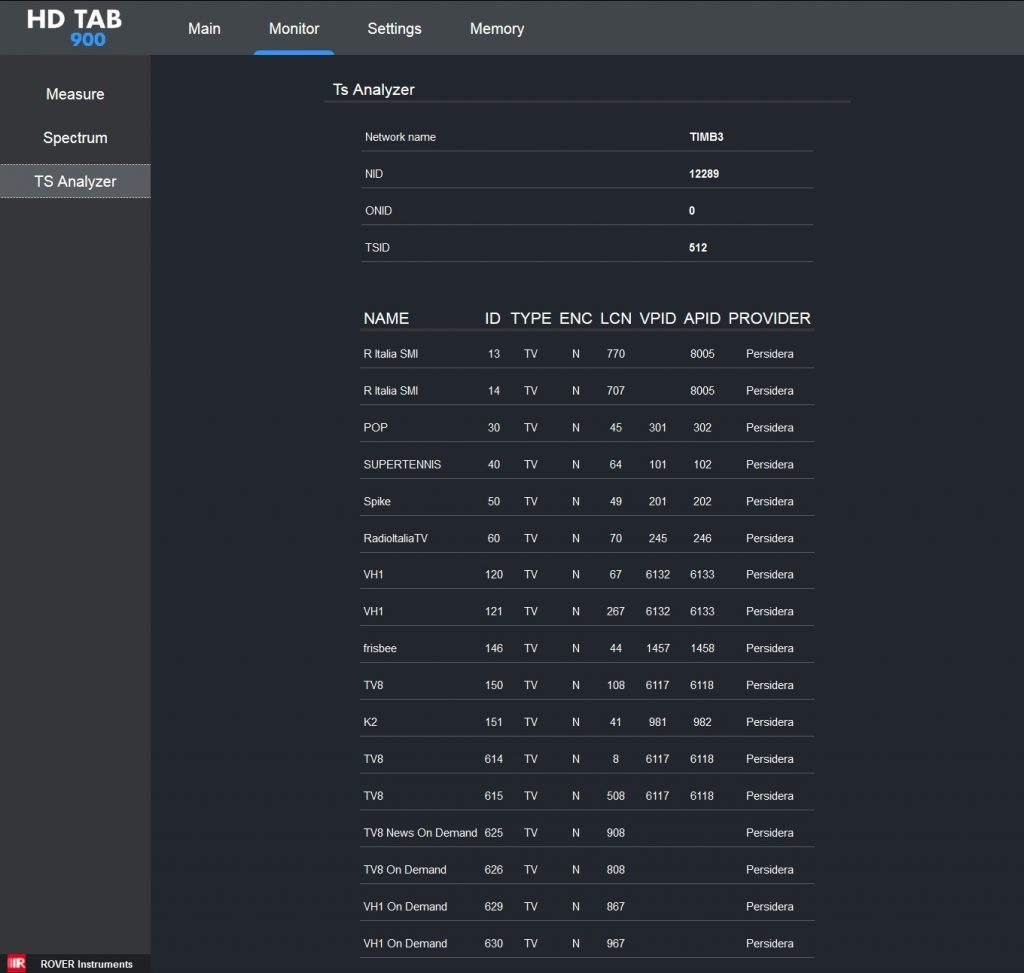This screenshot has height=973, width=1024.
Task: Click the NID value 12289
Action: pos(703,174)
